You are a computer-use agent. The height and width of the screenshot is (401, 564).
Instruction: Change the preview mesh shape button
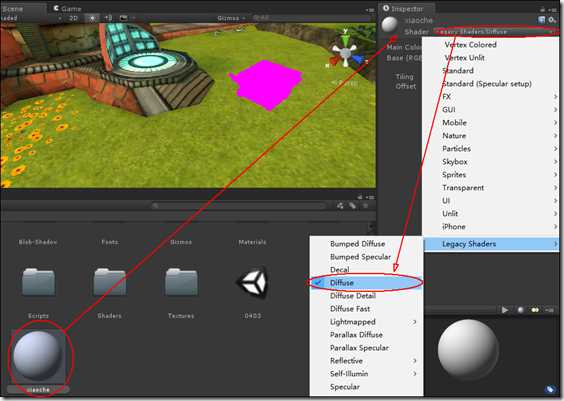click(520, 310)
